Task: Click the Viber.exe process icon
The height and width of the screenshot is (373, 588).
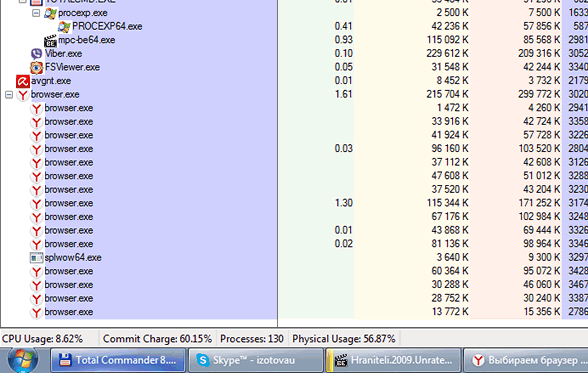Action: point(36,54)
